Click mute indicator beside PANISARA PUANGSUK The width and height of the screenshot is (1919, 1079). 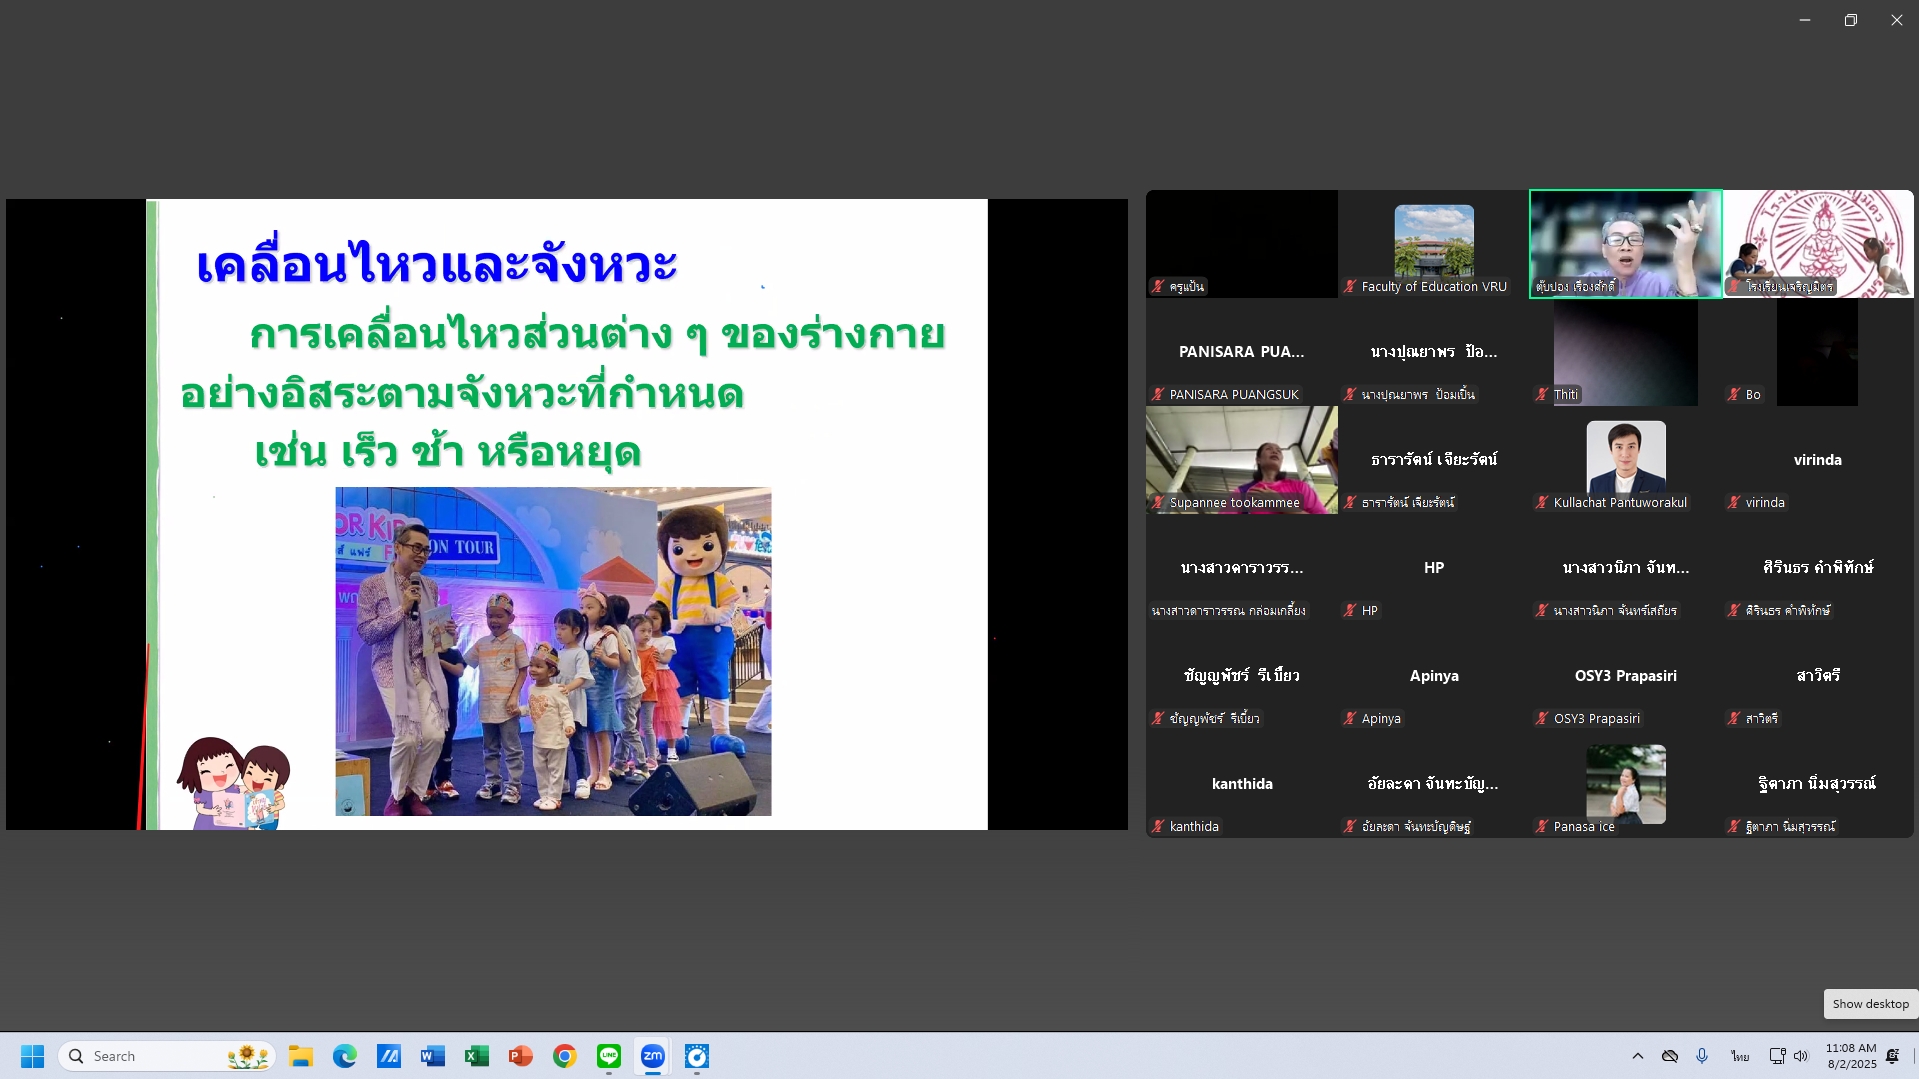[x=1156, y=394]
